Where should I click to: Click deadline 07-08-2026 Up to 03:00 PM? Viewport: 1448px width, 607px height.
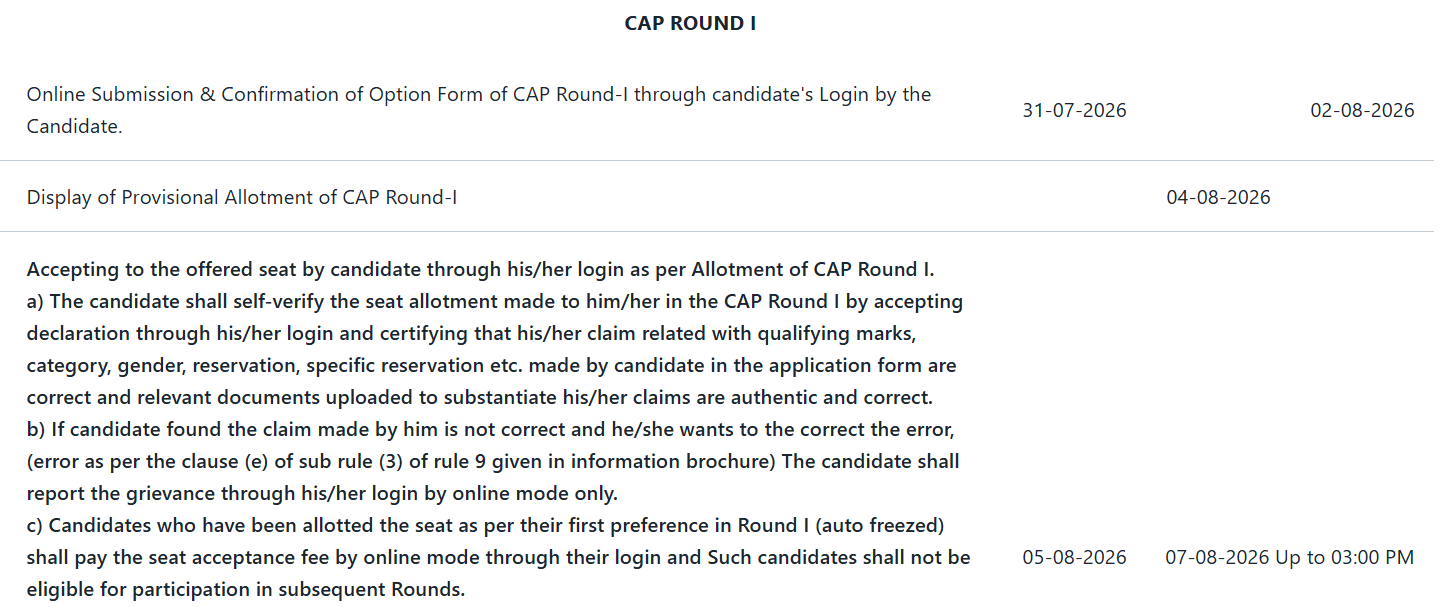[x=1290, y=557]
